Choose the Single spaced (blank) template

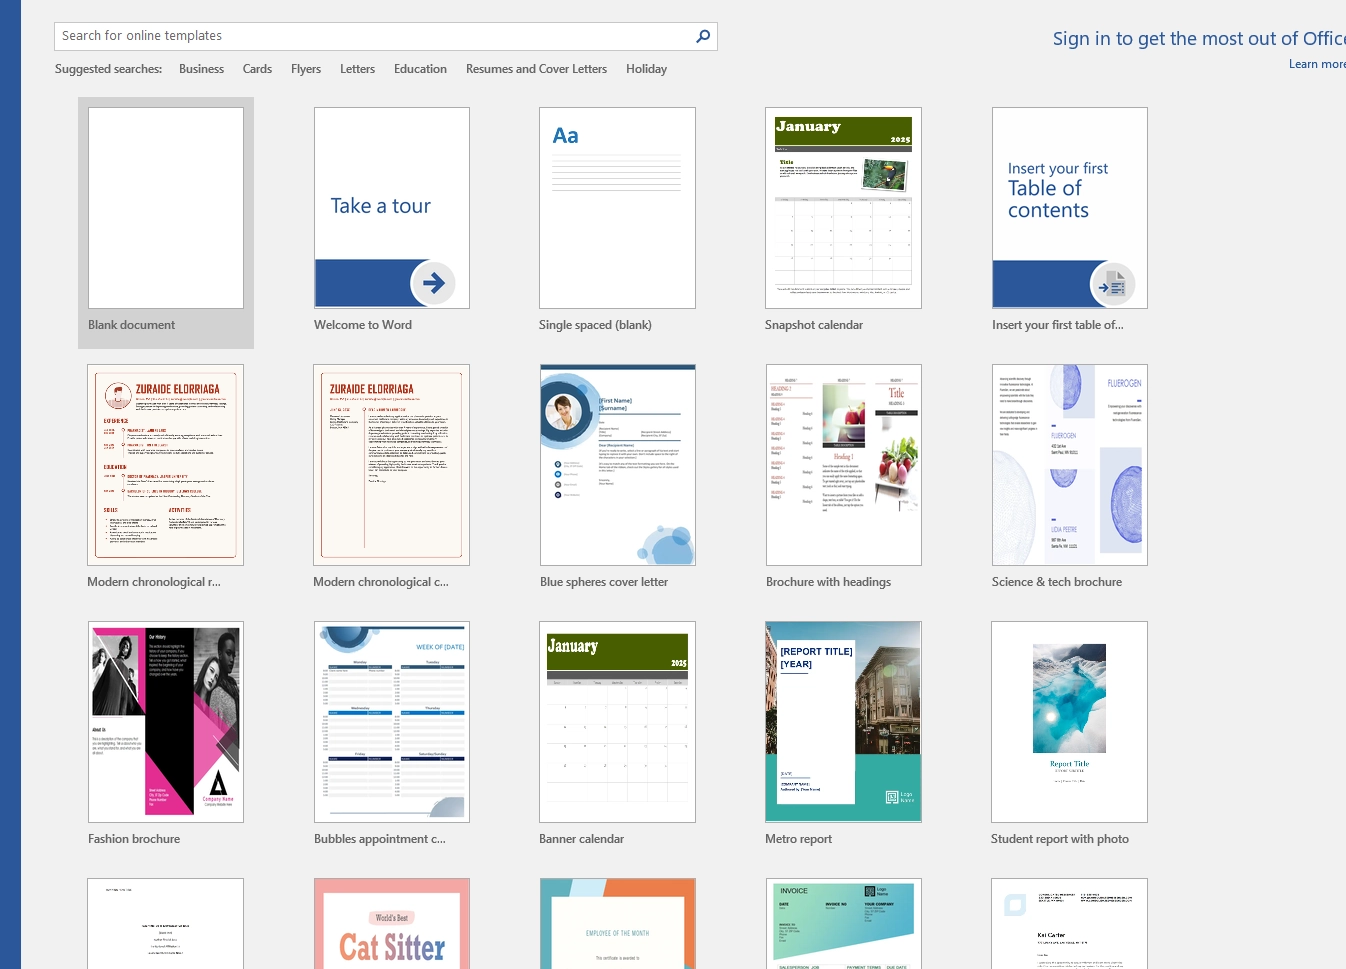coord(617,208)
